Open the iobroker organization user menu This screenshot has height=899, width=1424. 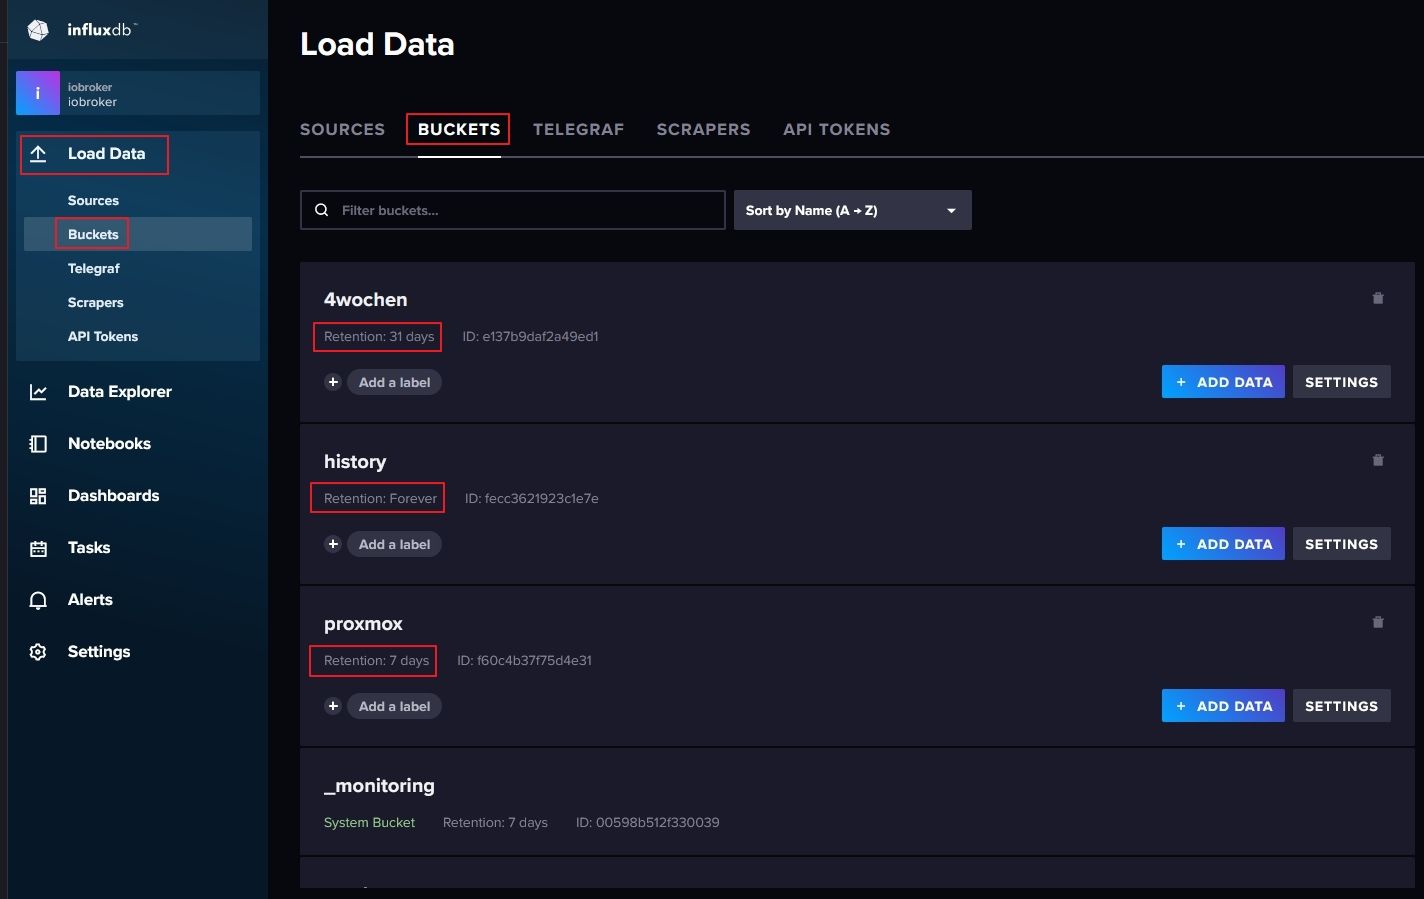tap(137, 94)
